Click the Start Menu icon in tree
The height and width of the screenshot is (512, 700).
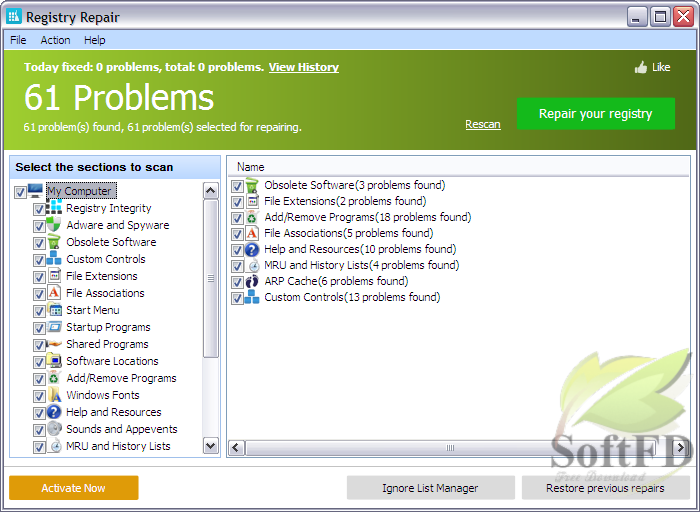coord(54,309)
